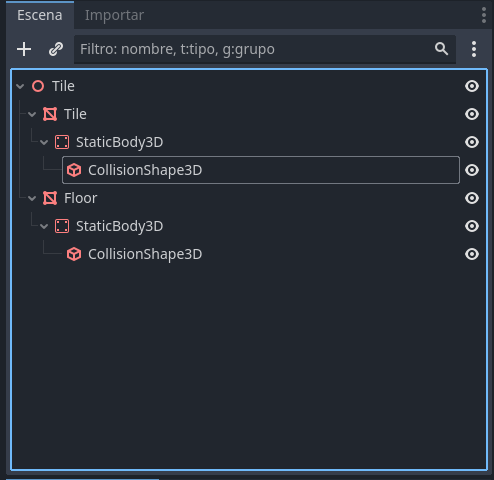Toggle visibility of the root Tile node
The image size is (494, 480).
[x=472, y=86]
